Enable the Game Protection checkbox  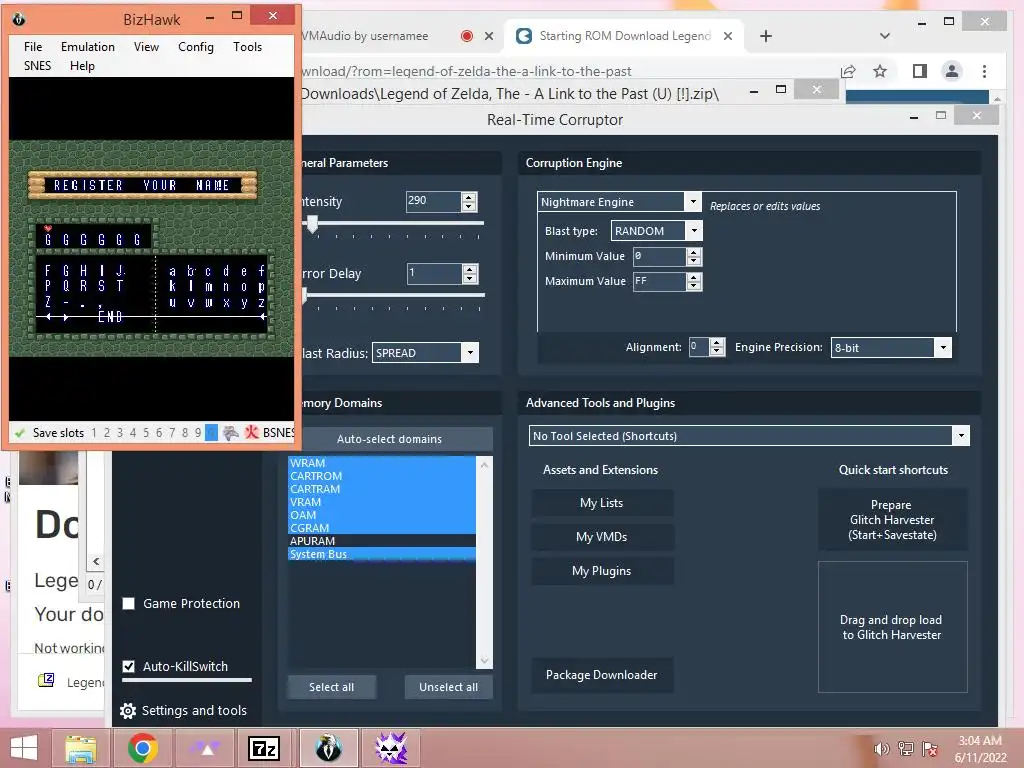point(129,603)
